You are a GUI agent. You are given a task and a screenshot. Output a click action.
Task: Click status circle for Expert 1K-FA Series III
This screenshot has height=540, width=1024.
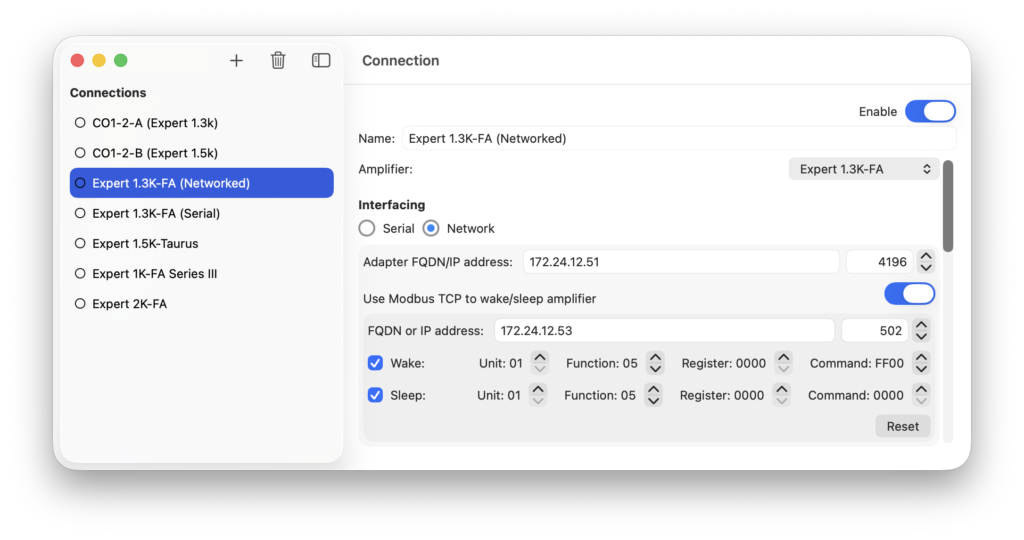pyautogui.click(x=80, y=273)
